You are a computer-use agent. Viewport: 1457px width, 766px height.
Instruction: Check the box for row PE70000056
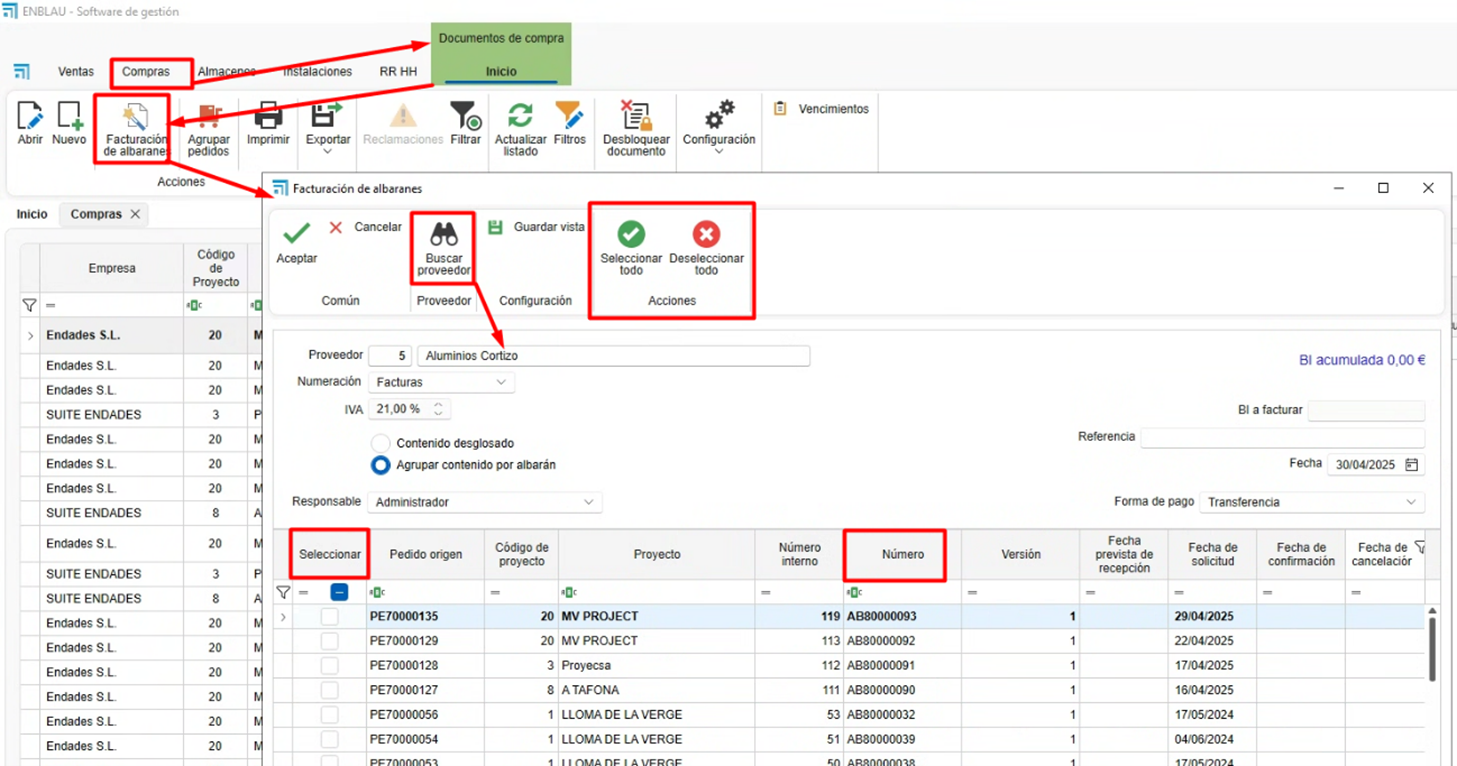329,715
